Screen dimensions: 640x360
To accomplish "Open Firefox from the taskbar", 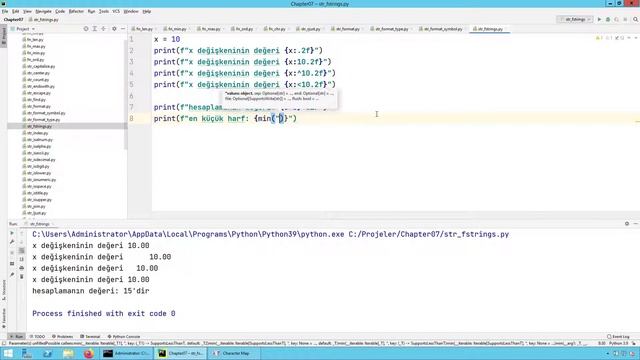I will click(x=89, y=353).
